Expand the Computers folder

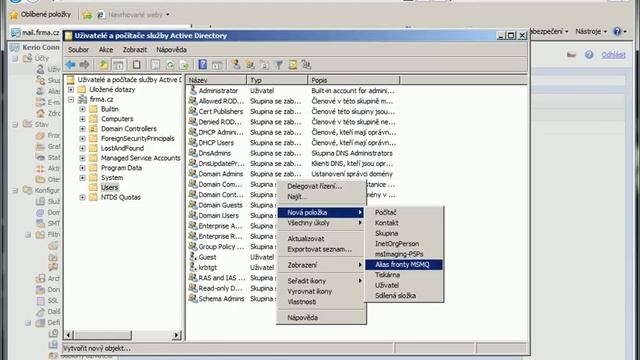point(82,119)
